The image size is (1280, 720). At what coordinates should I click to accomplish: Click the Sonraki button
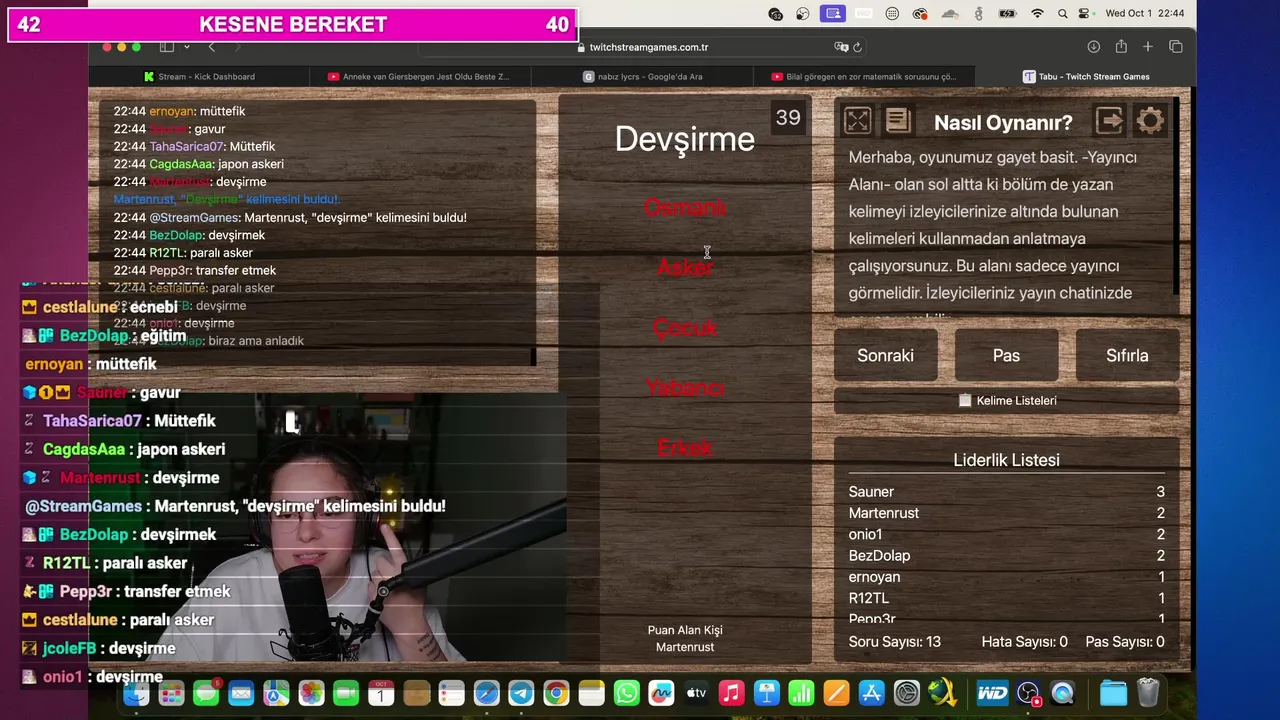(x=885, y=355)
